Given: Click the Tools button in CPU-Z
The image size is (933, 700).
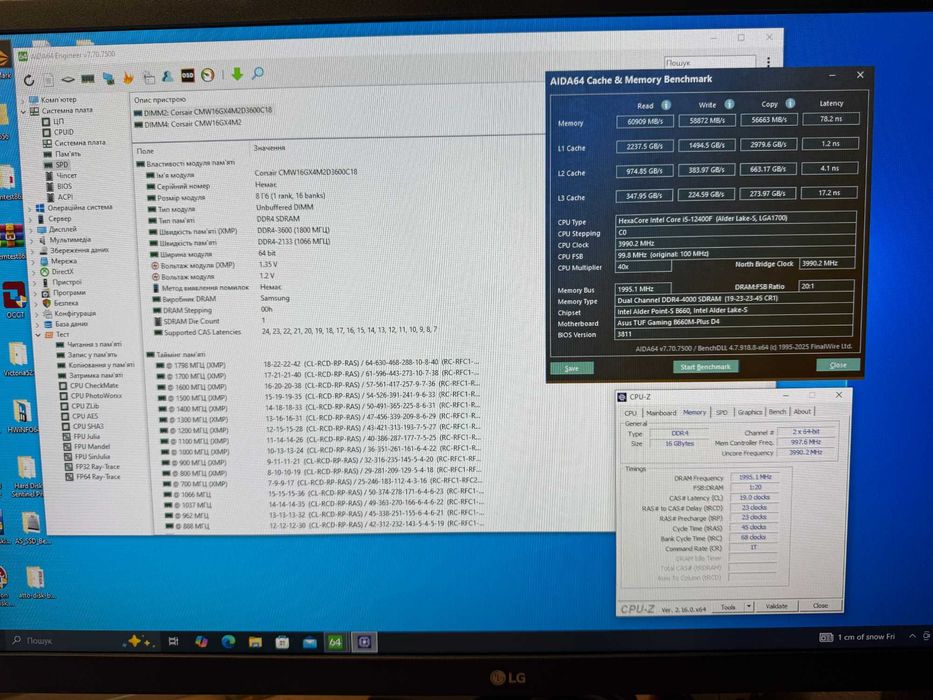Looking at the screenshot, I should click(x=728, y=607).
